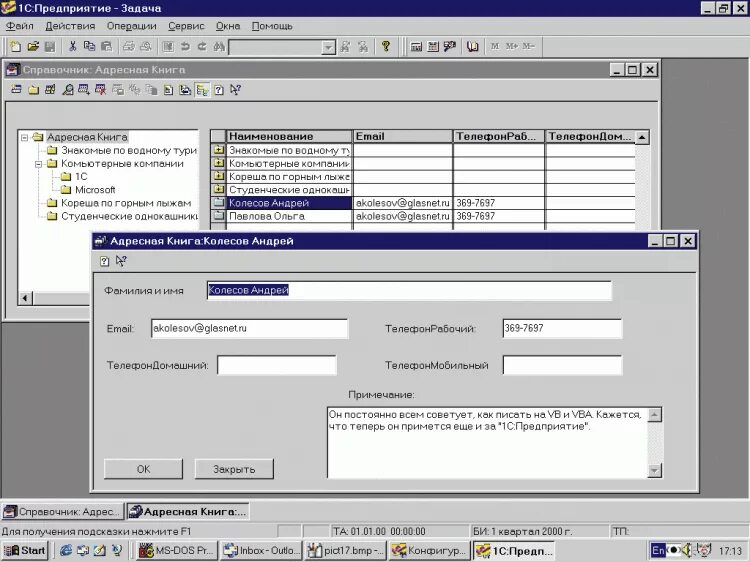Open Inbox - Outlo... taskbar button
Viewport: 750px width, 562px height.
(262, 551)
